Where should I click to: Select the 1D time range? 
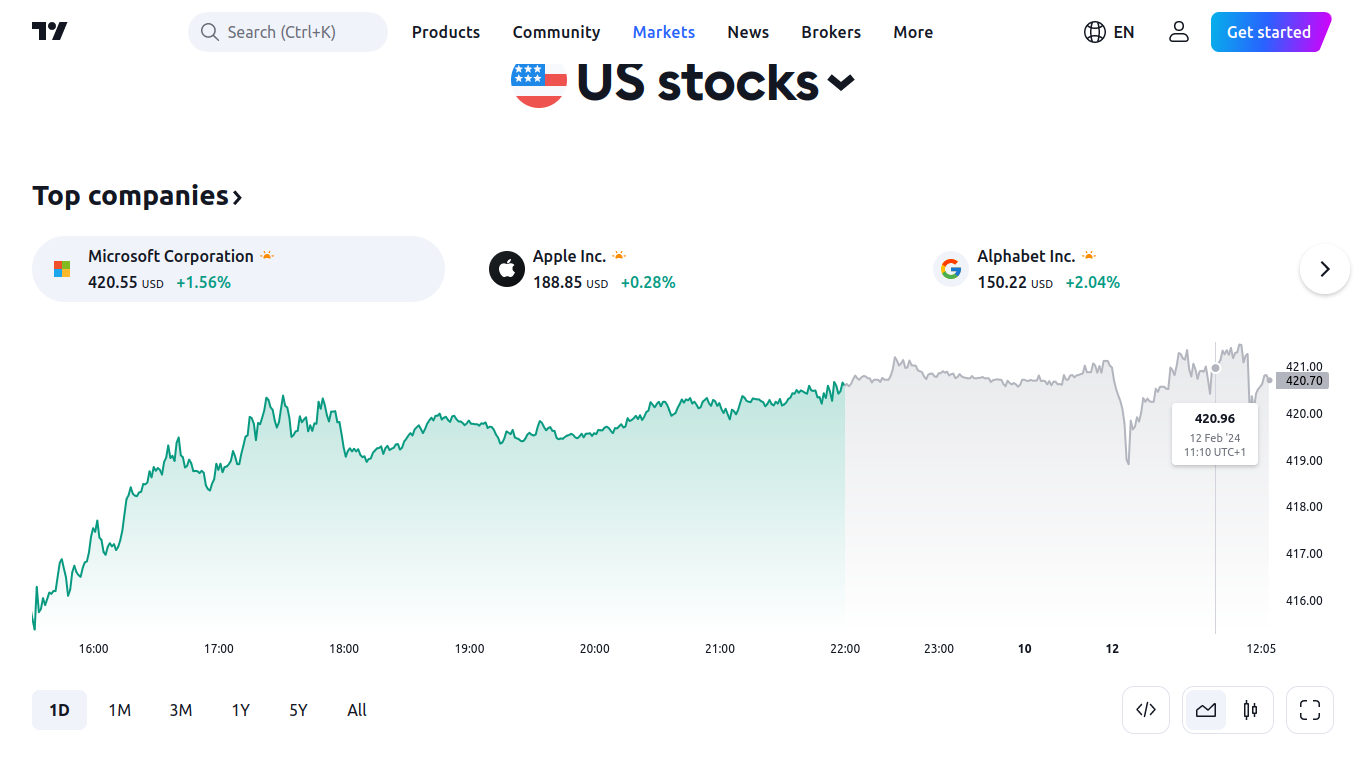(x=59, y=710)
